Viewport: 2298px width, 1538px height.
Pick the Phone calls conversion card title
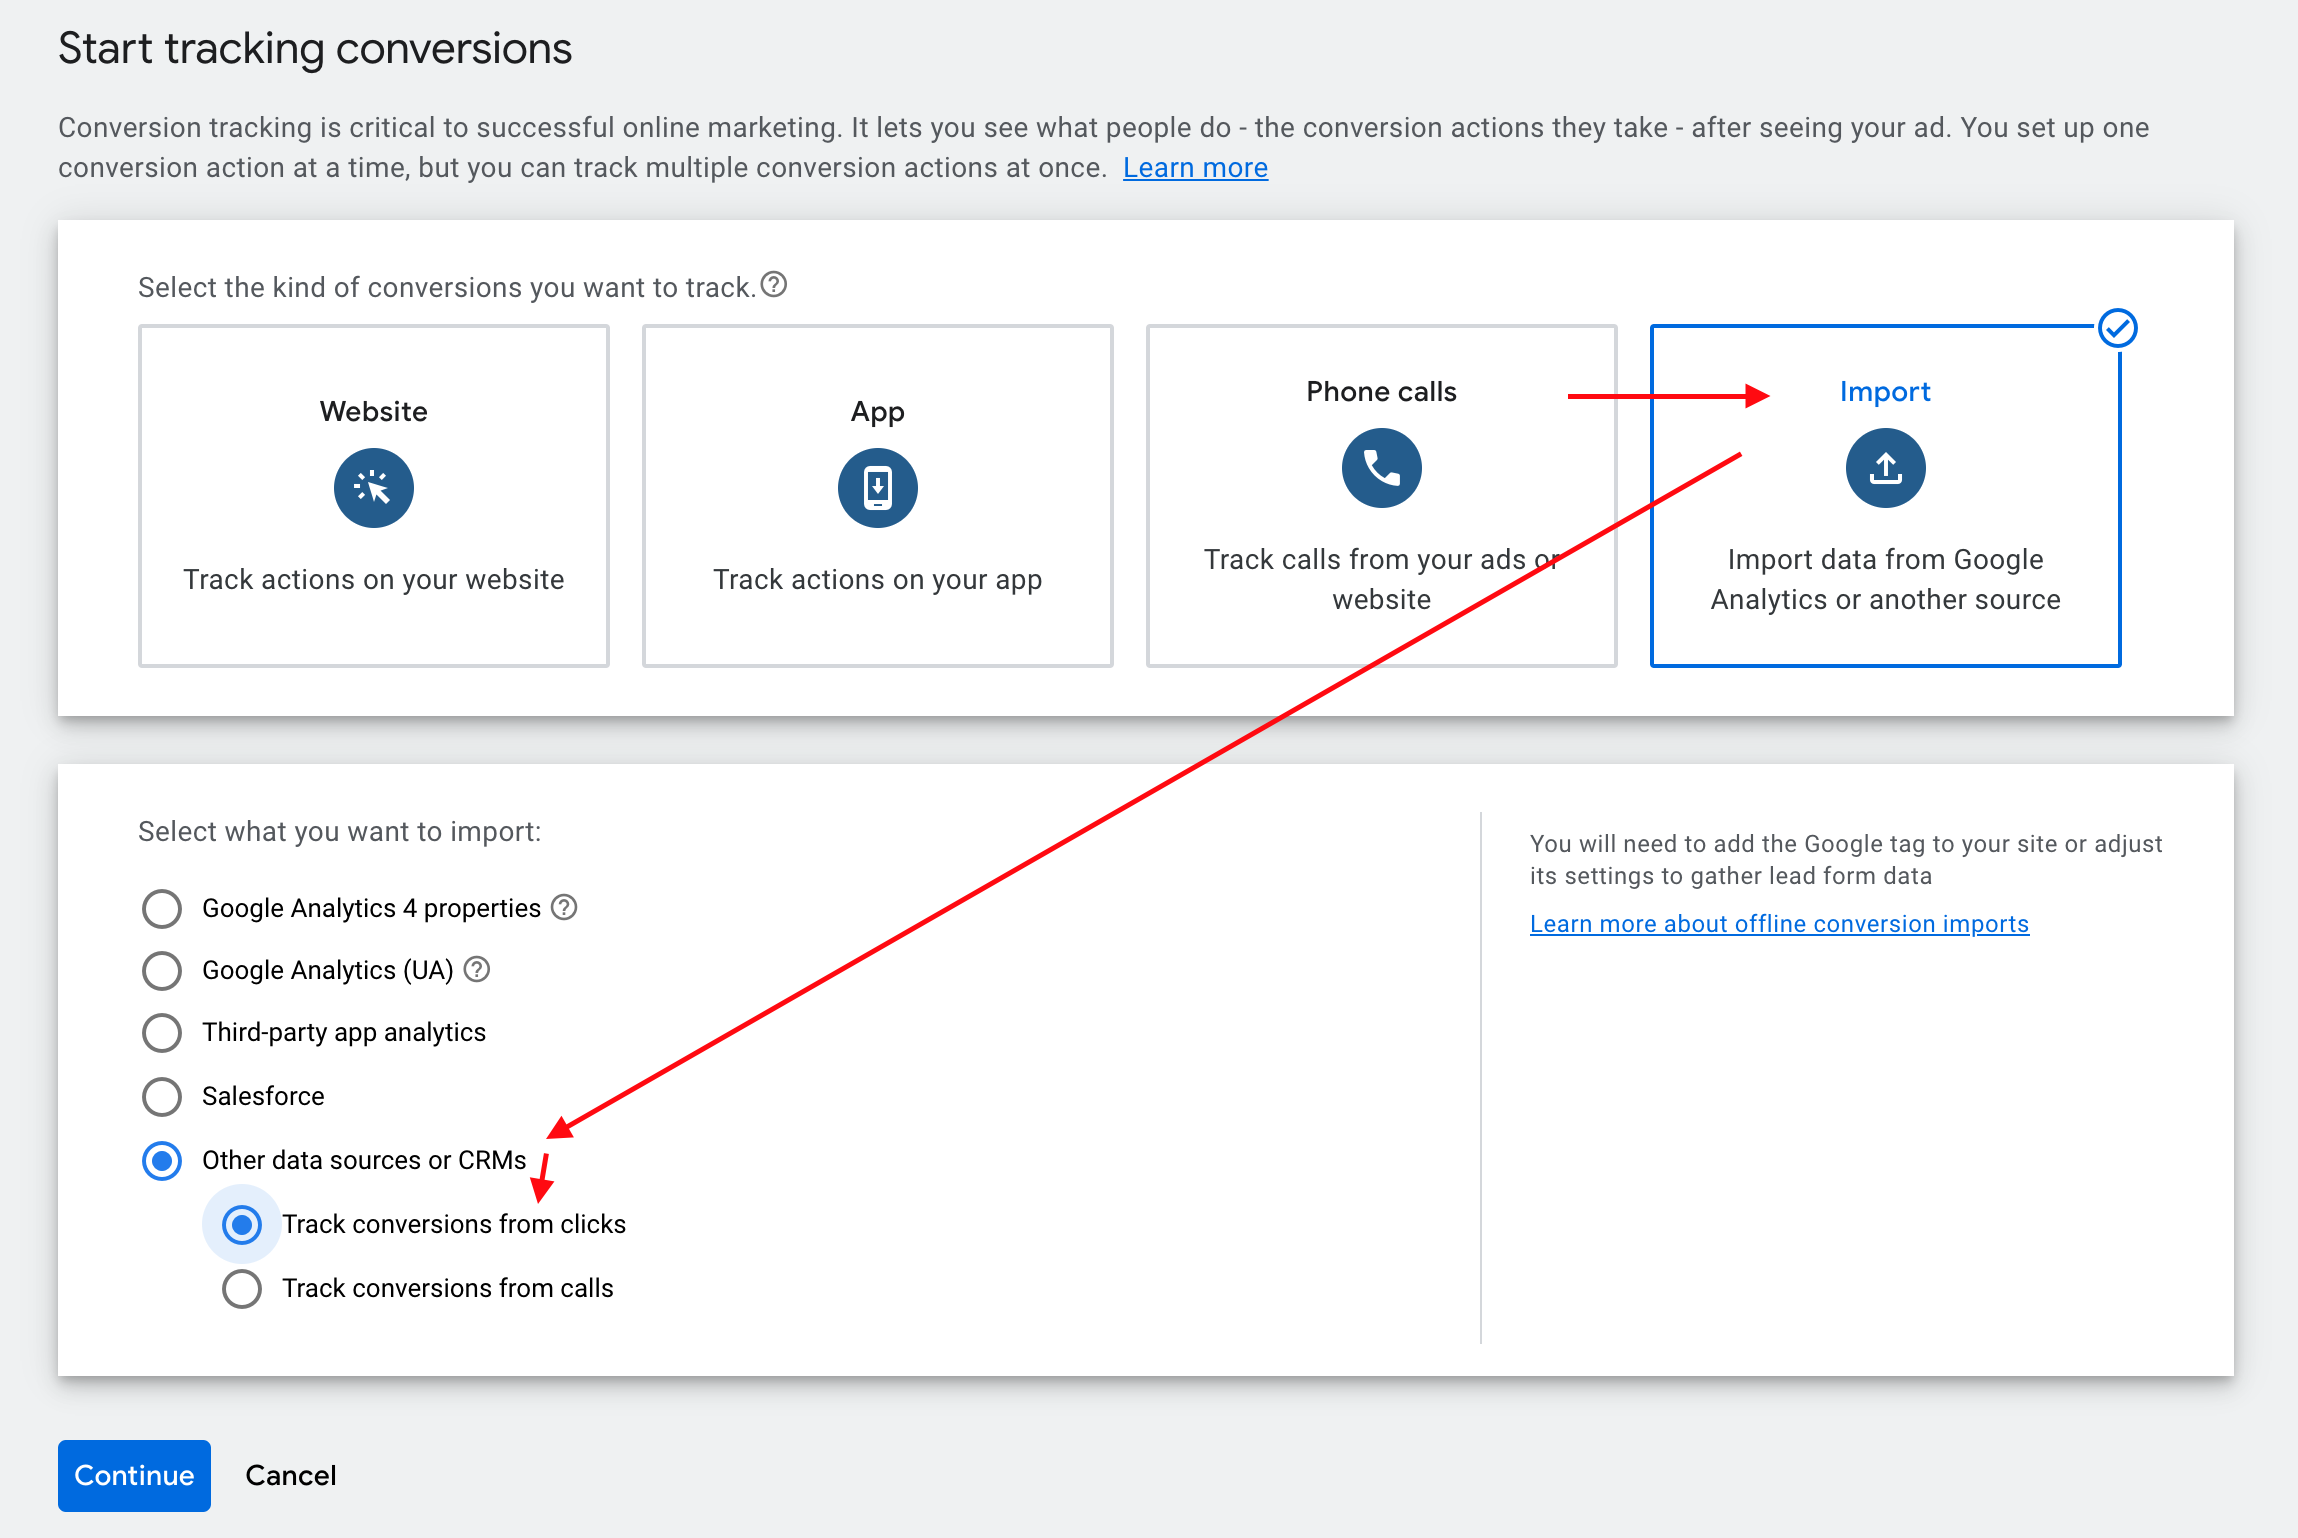(x=1381, y=392)
